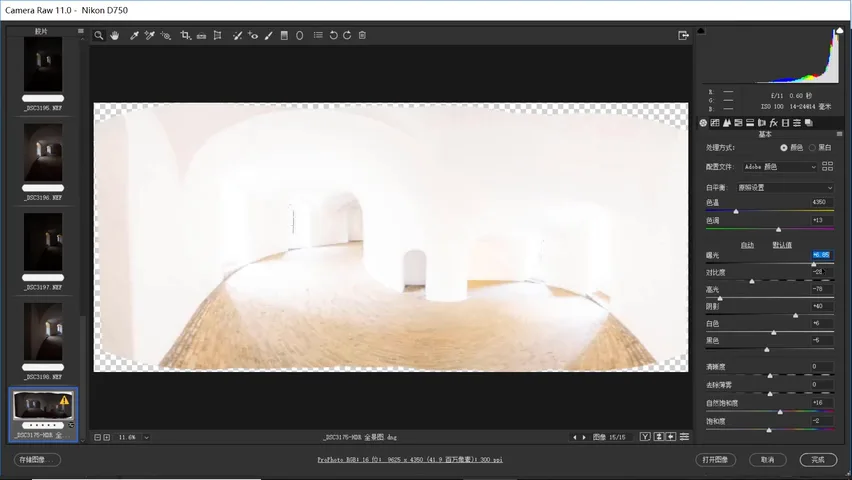Rotate image clockwise
This screenshot has width=852, height=480.
coord(347,35)
